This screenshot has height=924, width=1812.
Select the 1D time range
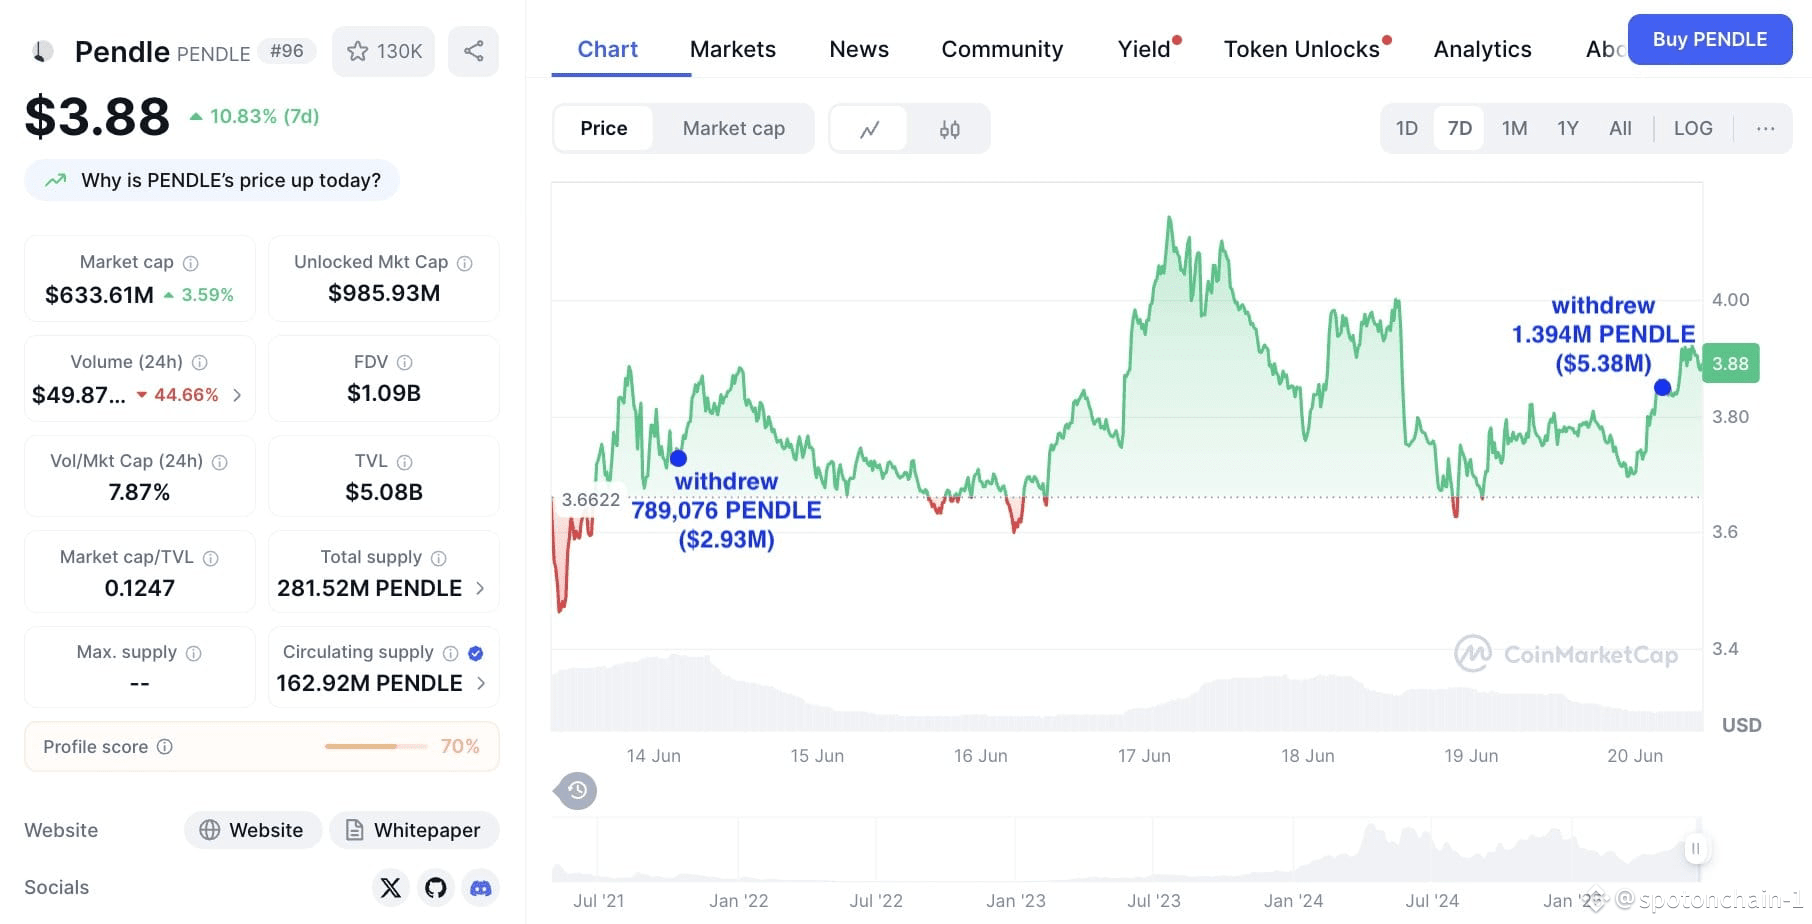(x=1407, y=129)
